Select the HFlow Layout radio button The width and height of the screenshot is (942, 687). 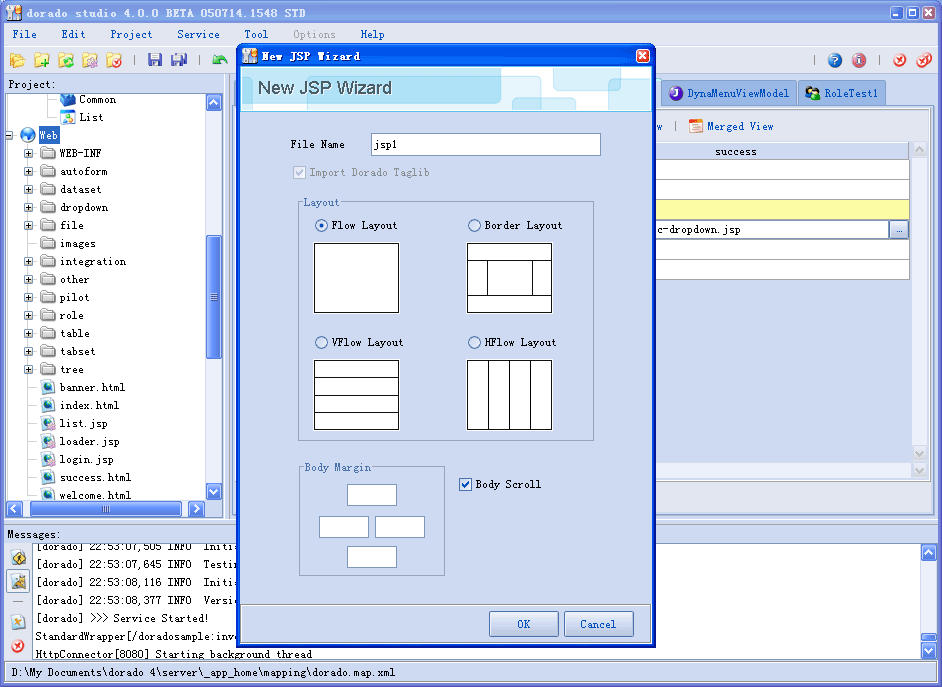[474, 342]
